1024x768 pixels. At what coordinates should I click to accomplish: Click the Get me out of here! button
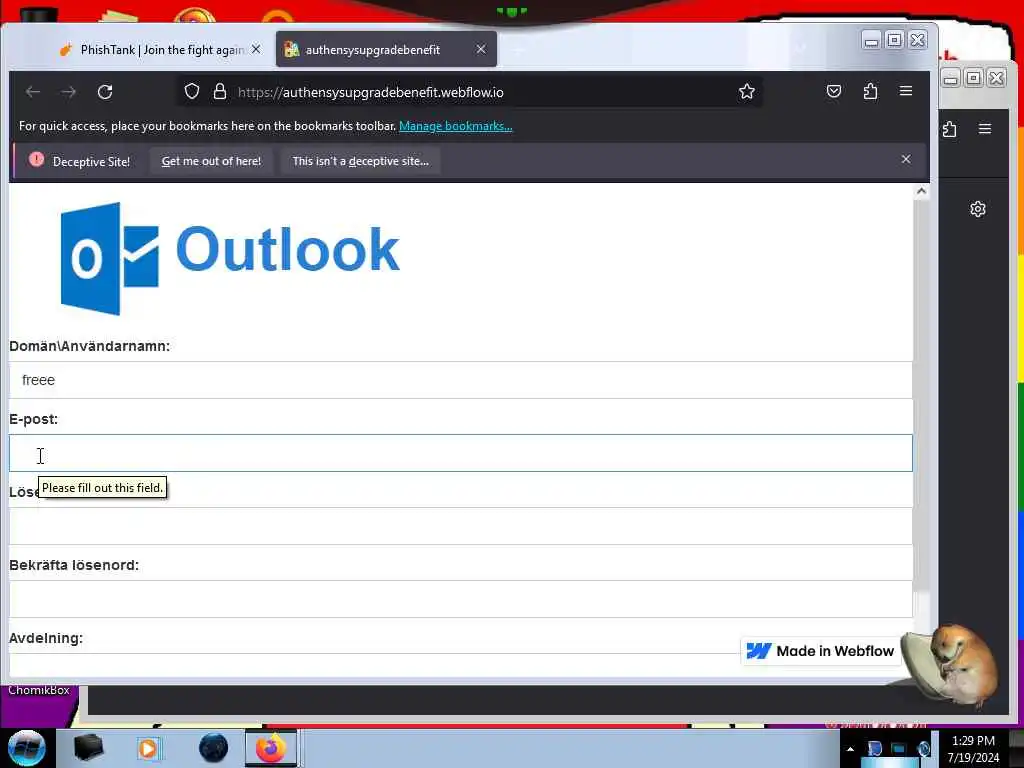pos(211,161)
